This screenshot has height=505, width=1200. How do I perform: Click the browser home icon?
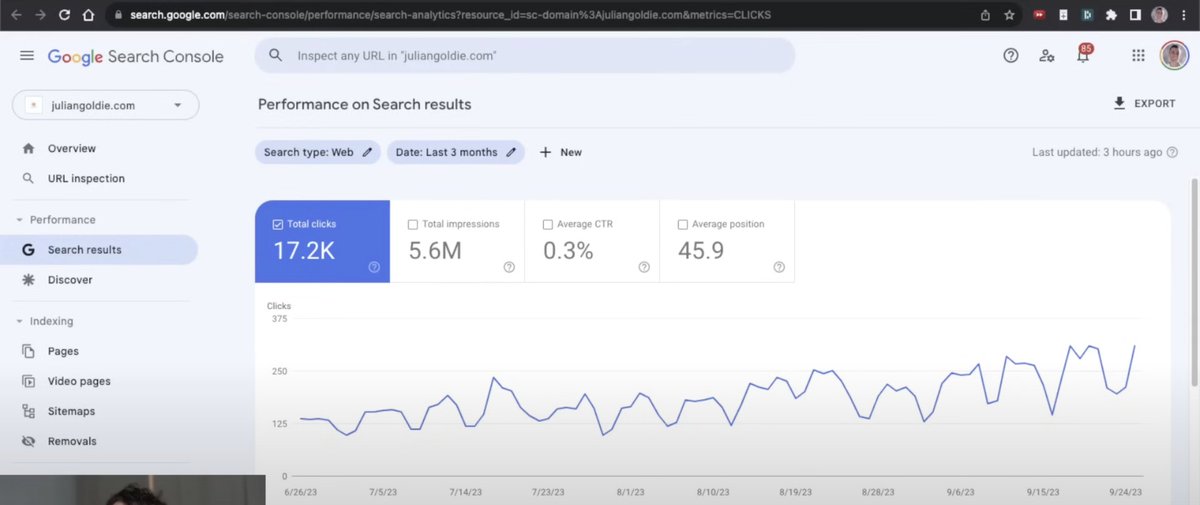(x=88, y=15)
